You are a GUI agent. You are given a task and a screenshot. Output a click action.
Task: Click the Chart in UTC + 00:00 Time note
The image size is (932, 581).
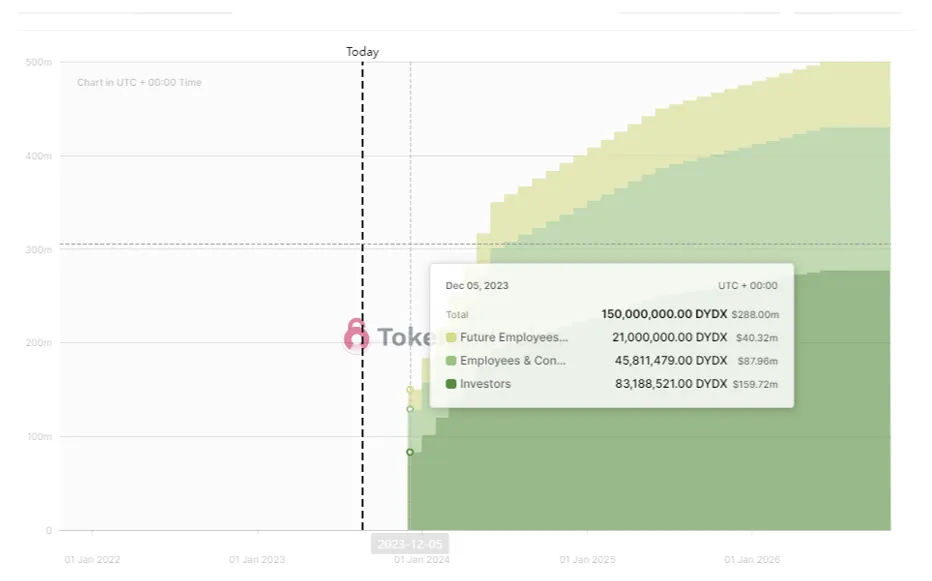[139, 82]
